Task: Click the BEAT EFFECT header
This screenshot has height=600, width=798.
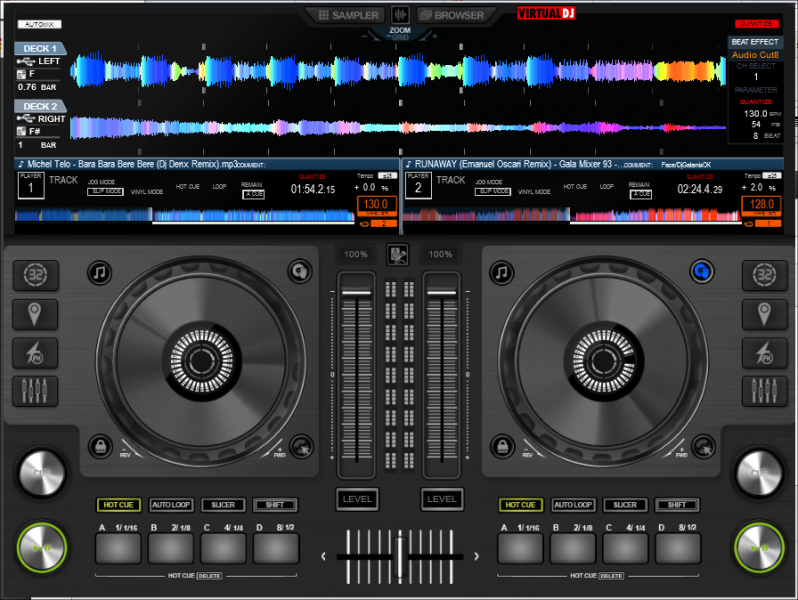Action: coord(755,42)
